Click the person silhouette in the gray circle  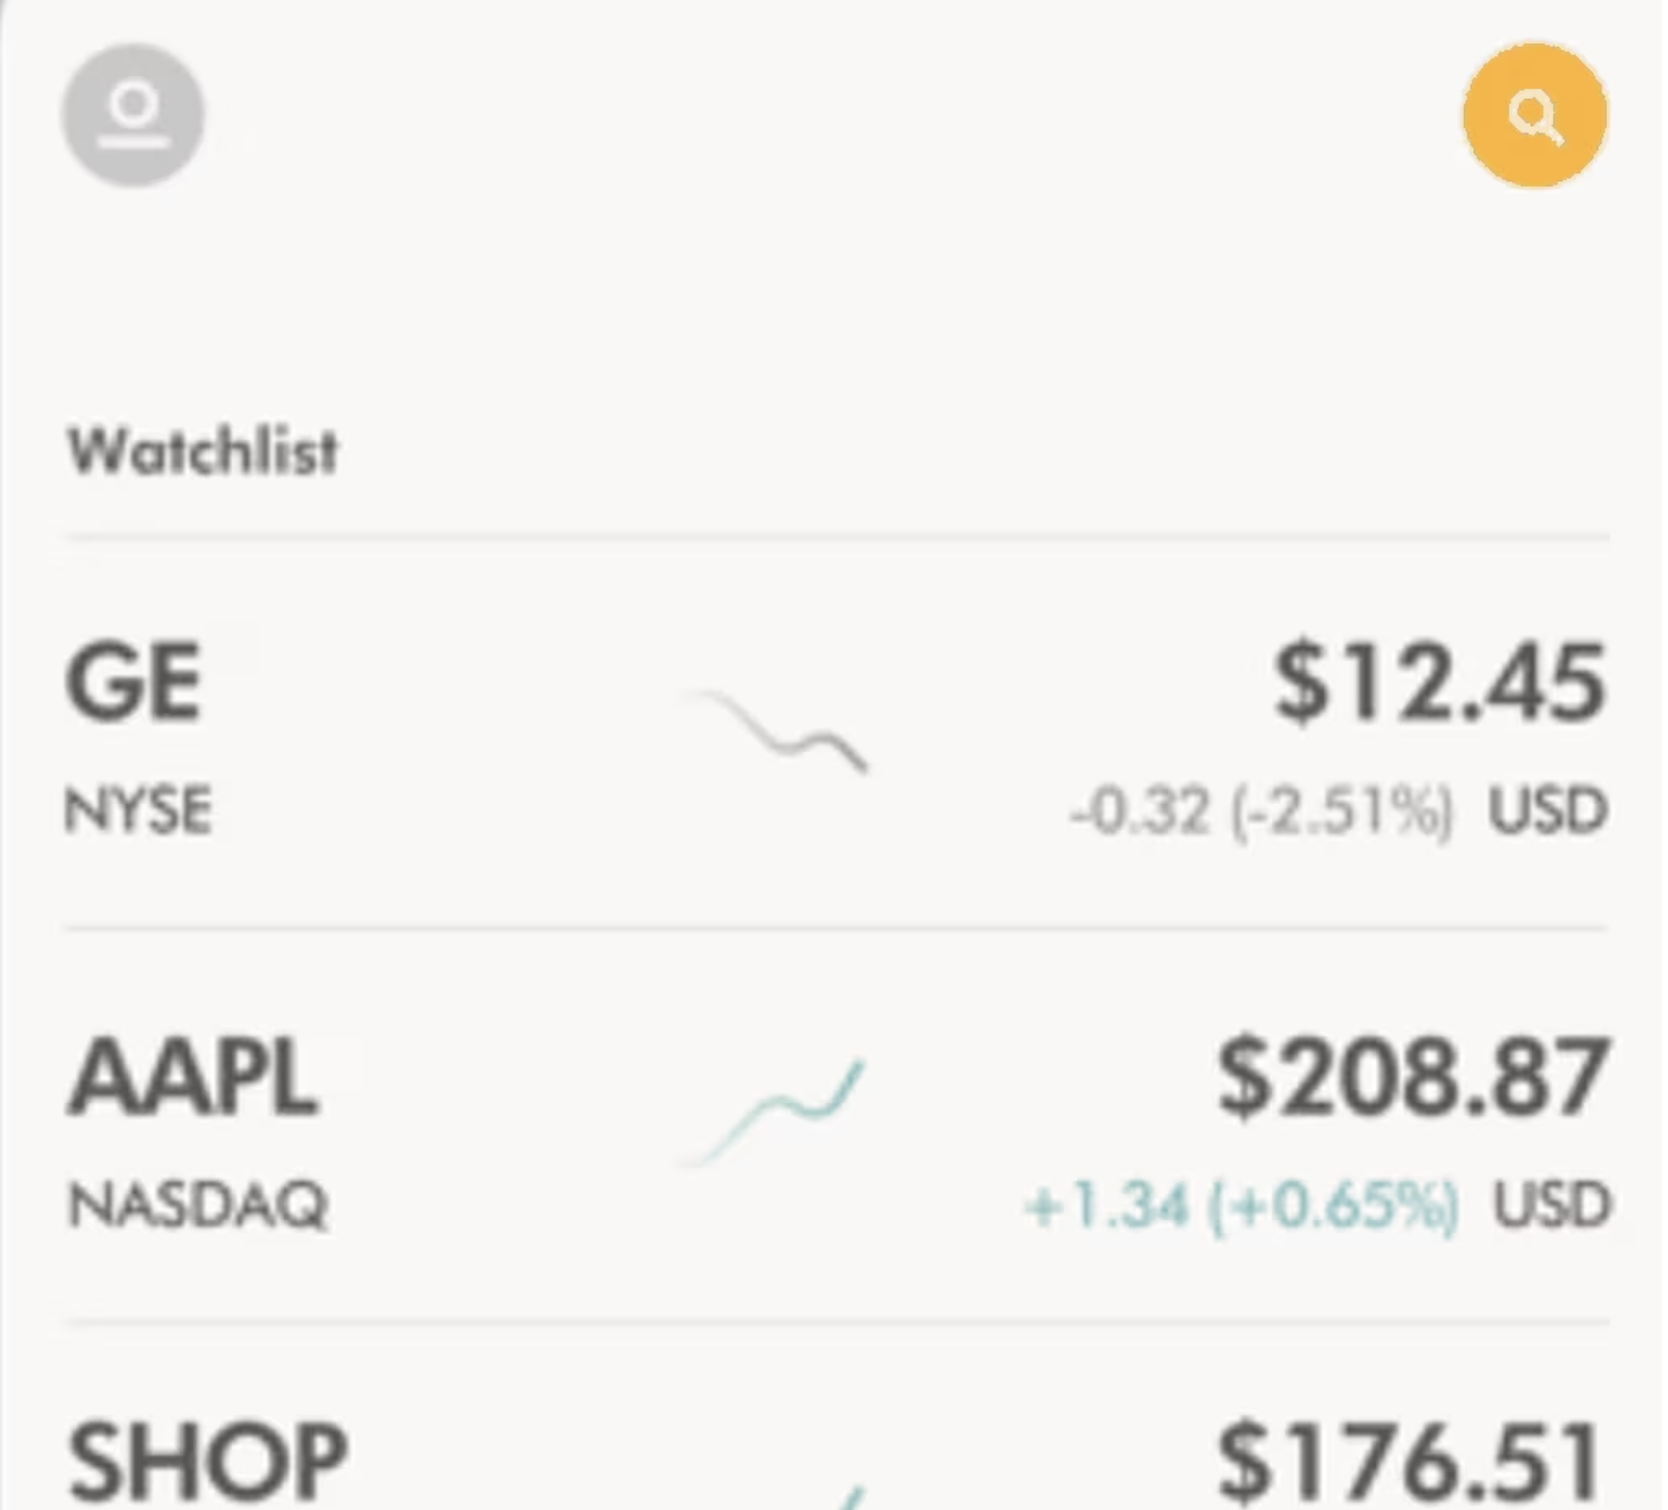click(x=133, y=115)
